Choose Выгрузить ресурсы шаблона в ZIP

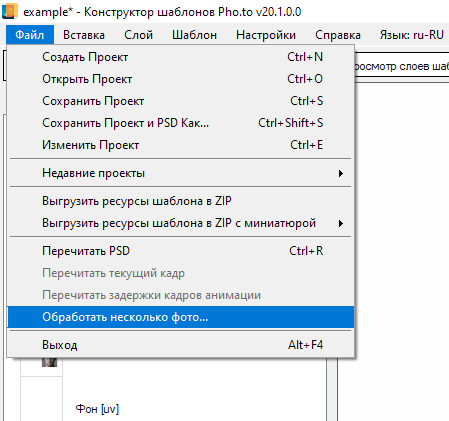pos(180,201)
